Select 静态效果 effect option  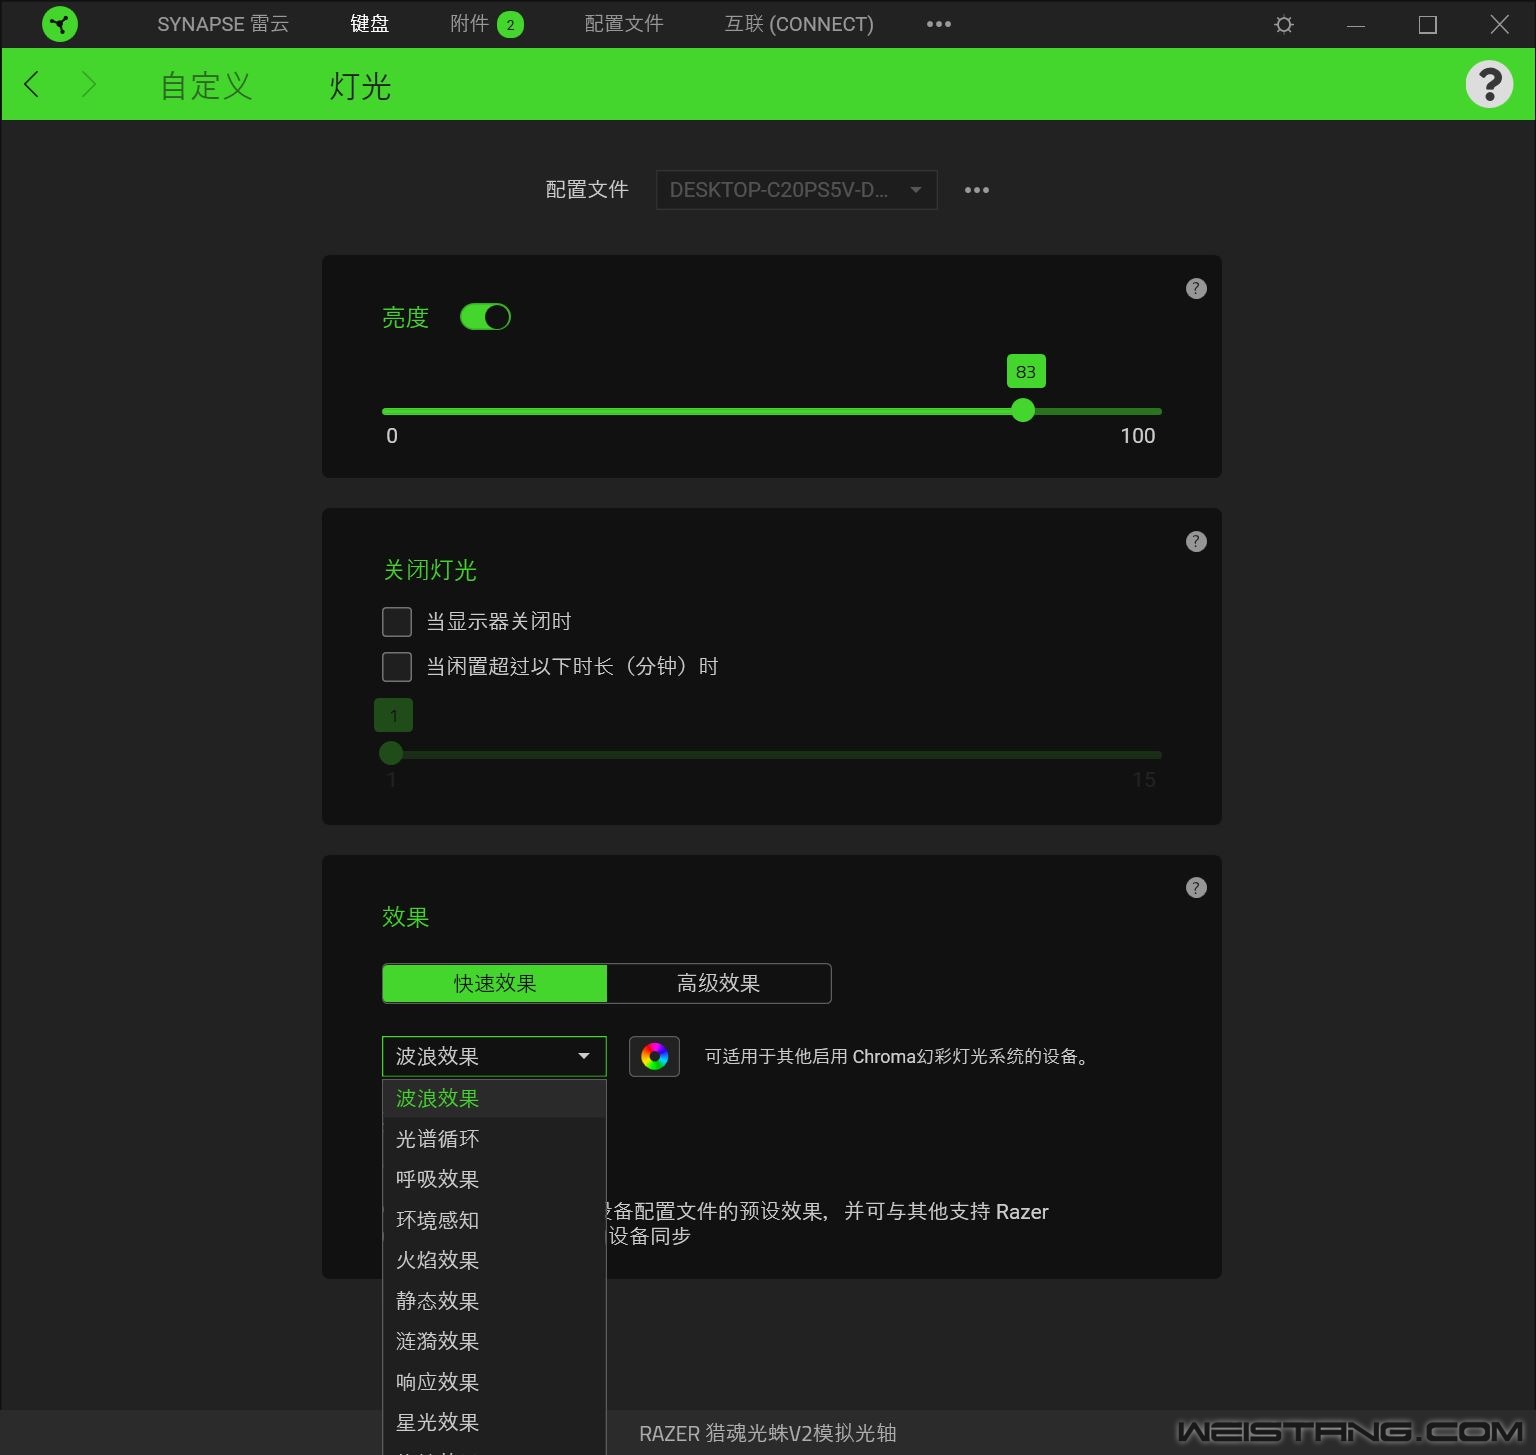pos(494,1301)
